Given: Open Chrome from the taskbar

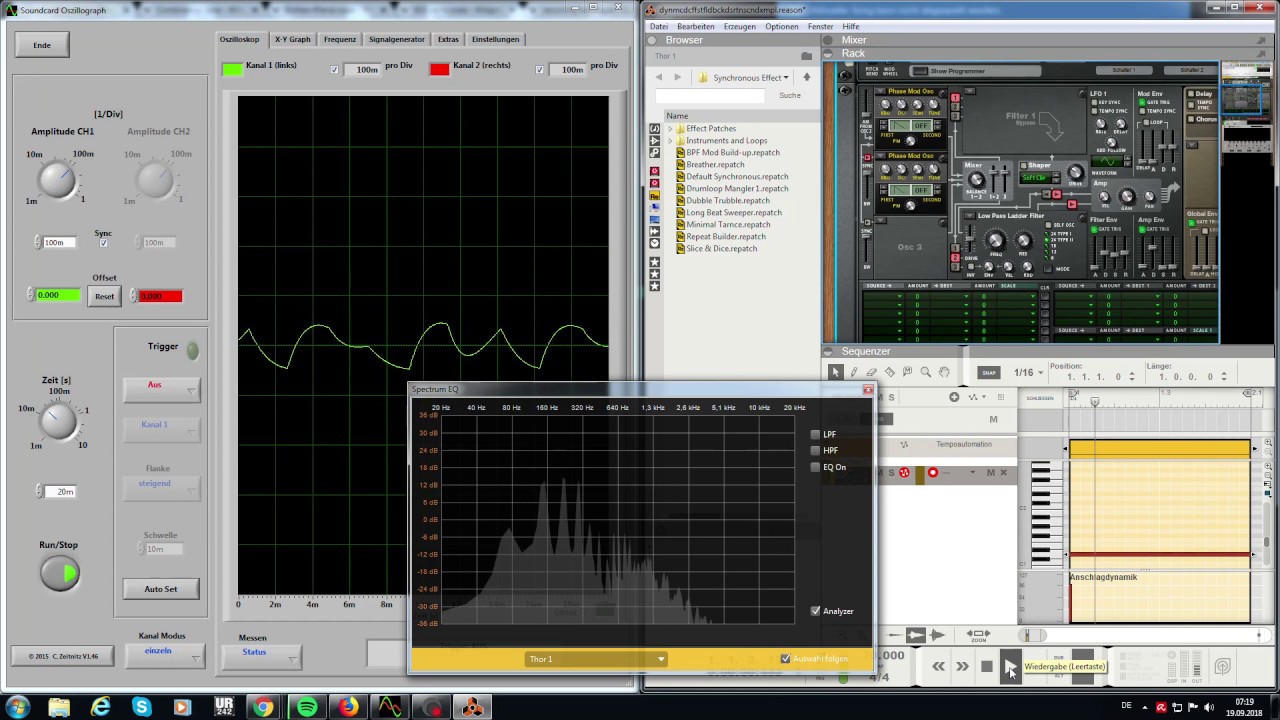Looking at the screenshot, I should [x=263, y=707].
